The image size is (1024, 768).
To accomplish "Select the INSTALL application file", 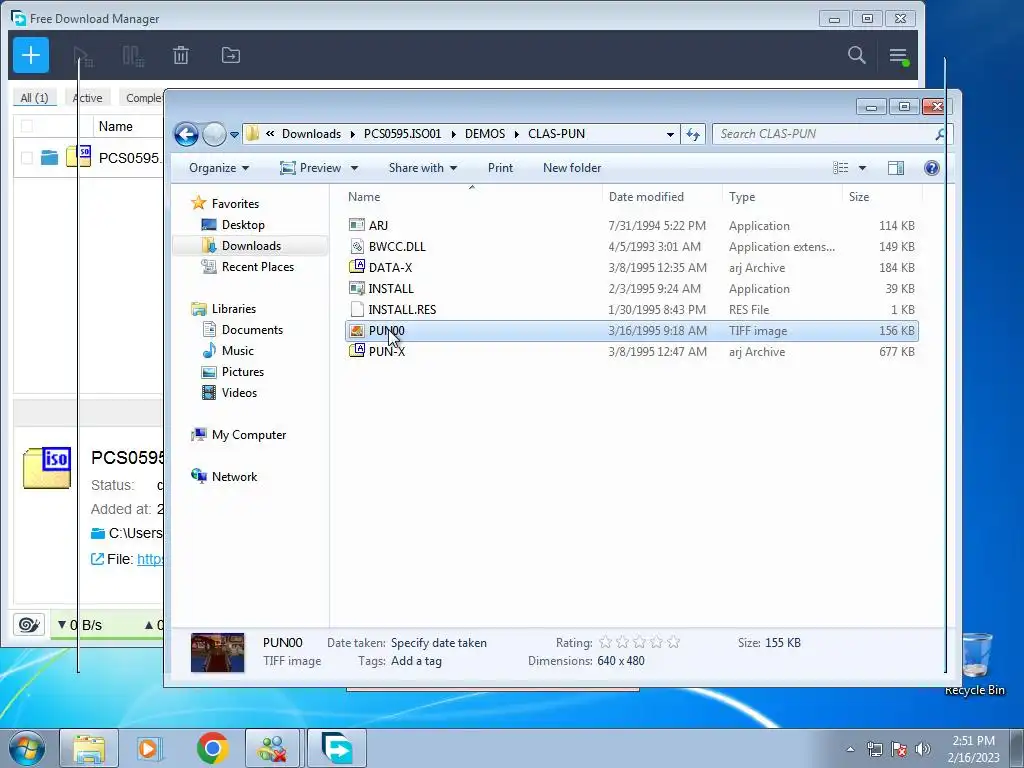I will pos(632,288).
